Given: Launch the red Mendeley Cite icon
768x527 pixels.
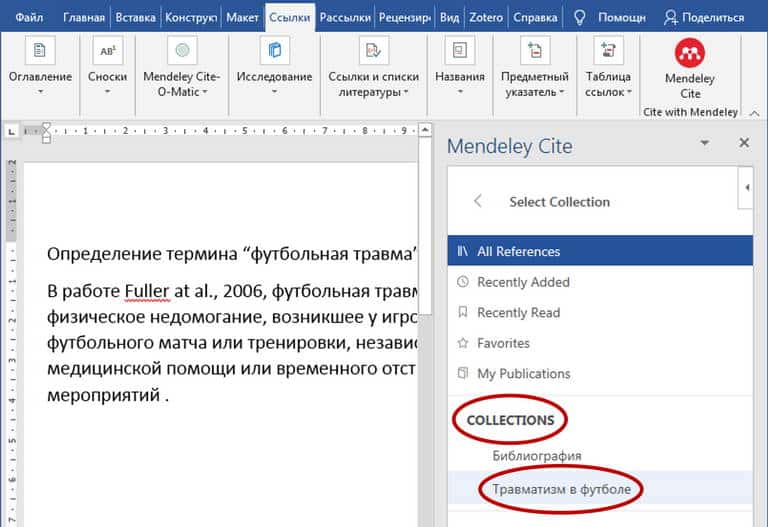Looking at the screenshot, I should (690, 53).
